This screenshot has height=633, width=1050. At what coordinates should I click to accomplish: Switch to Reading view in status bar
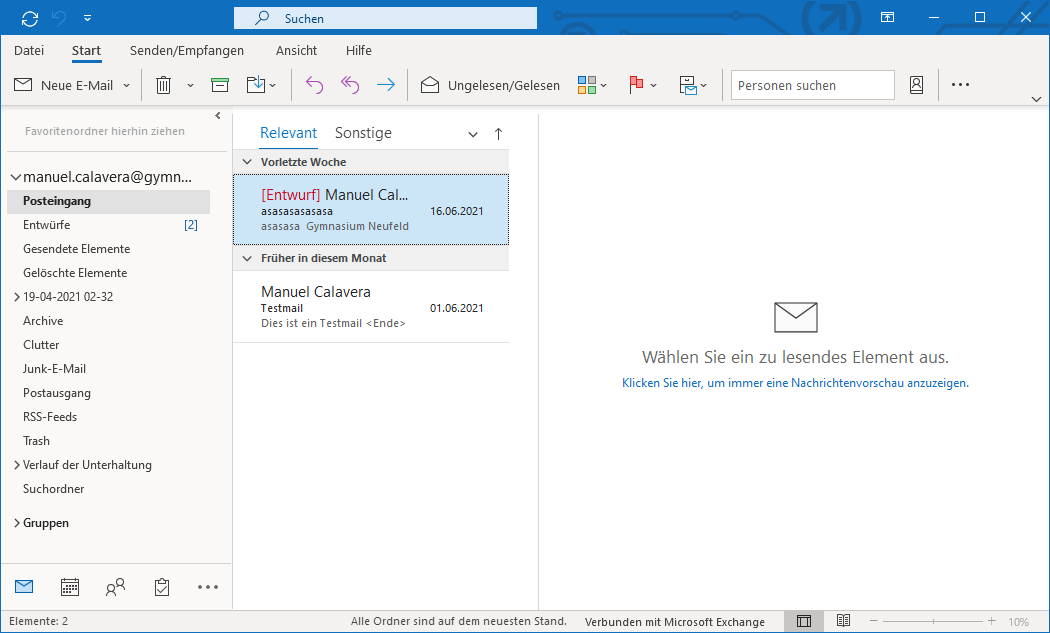point(843,621)
